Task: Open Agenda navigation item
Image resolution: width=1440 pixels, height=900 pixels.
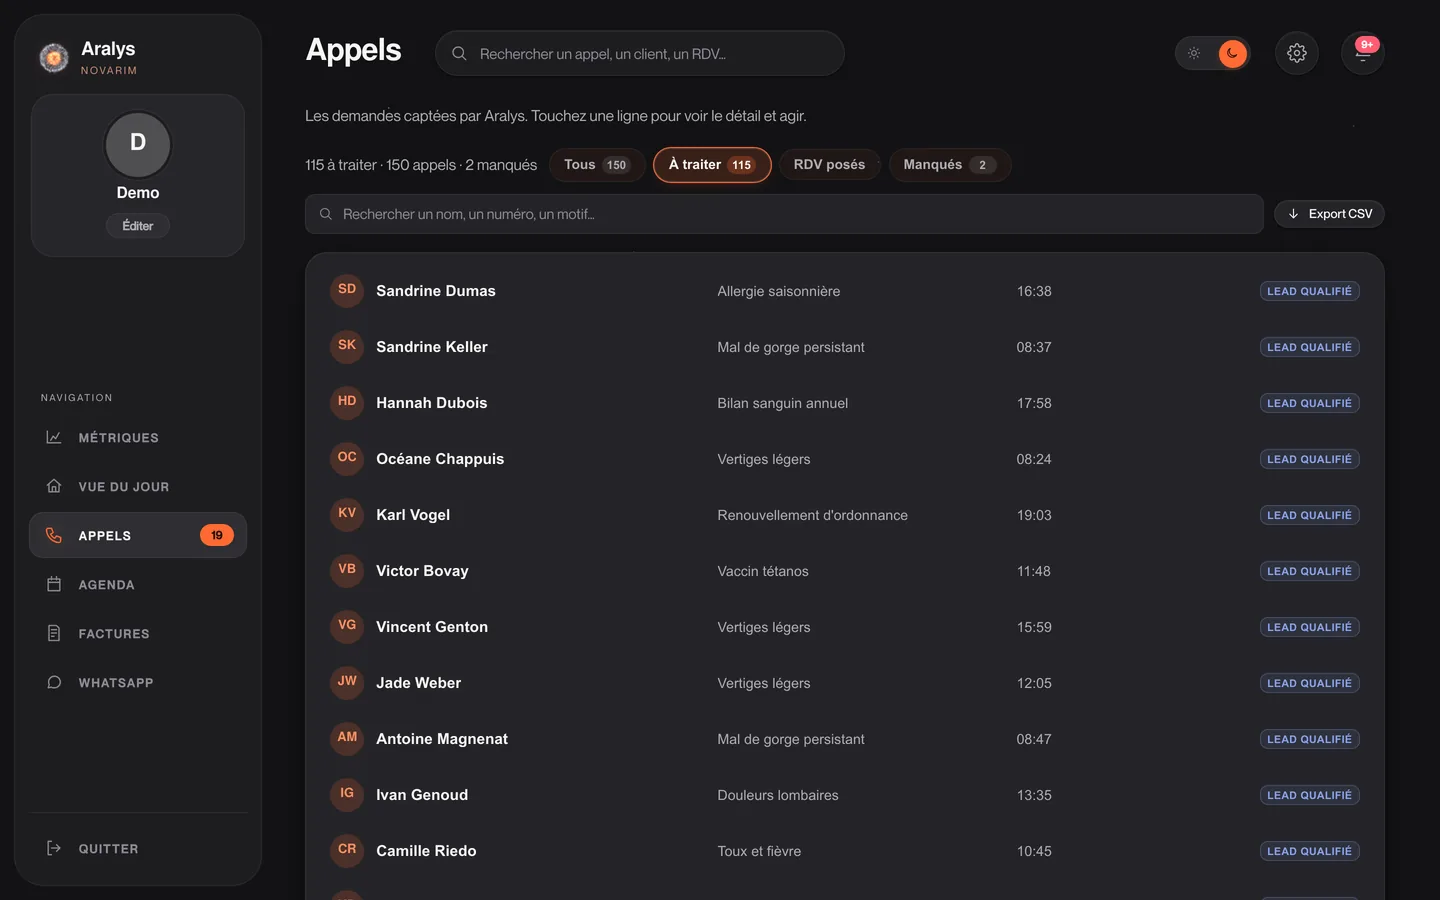Action: click(138, 584)
